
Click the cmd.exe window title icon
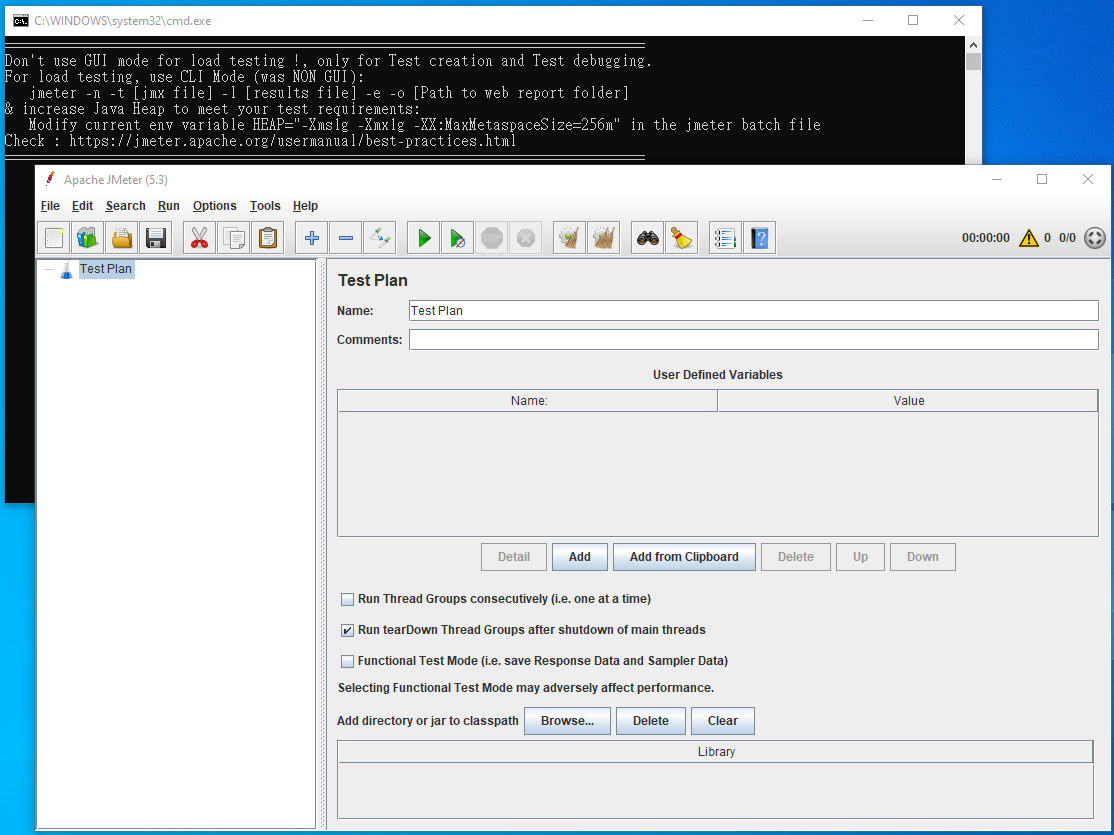tap(21, 21)
